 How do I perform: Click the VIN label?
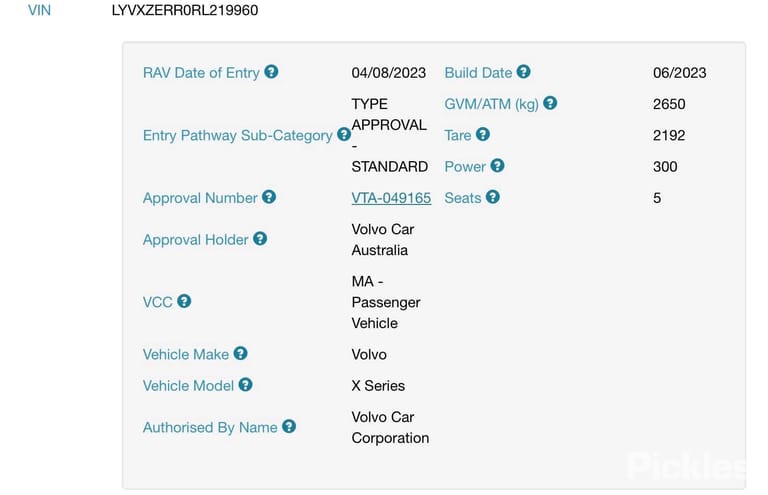[39, 10]
